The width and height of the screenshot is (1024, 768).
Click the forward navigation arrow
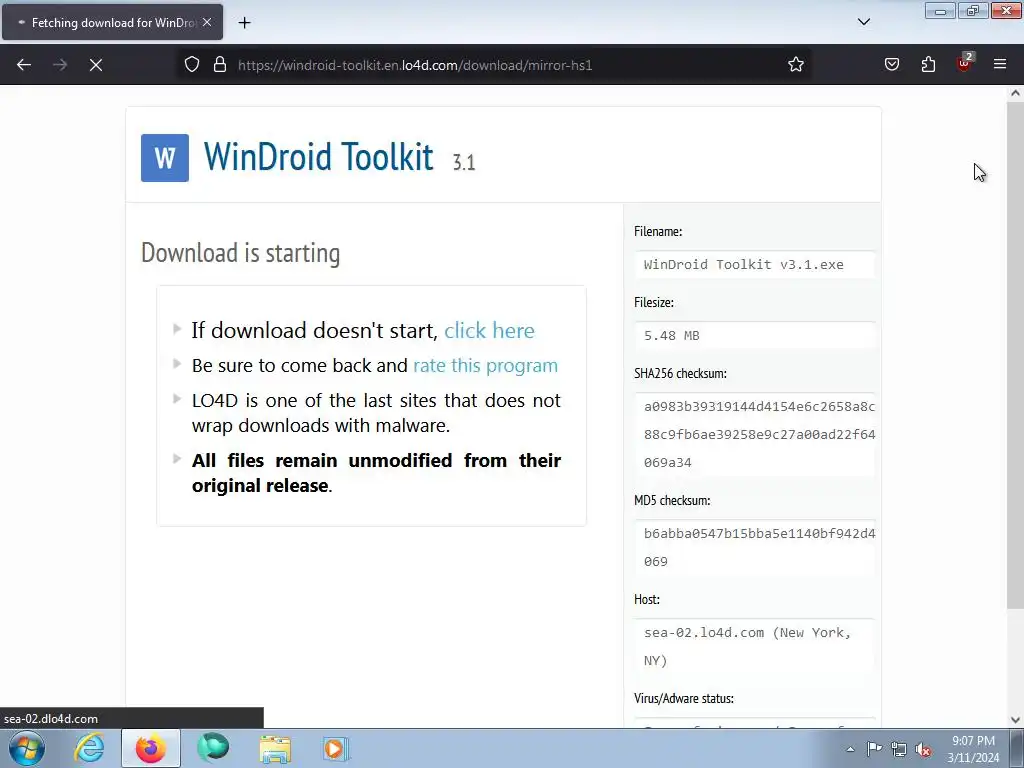tap(60, 65)
